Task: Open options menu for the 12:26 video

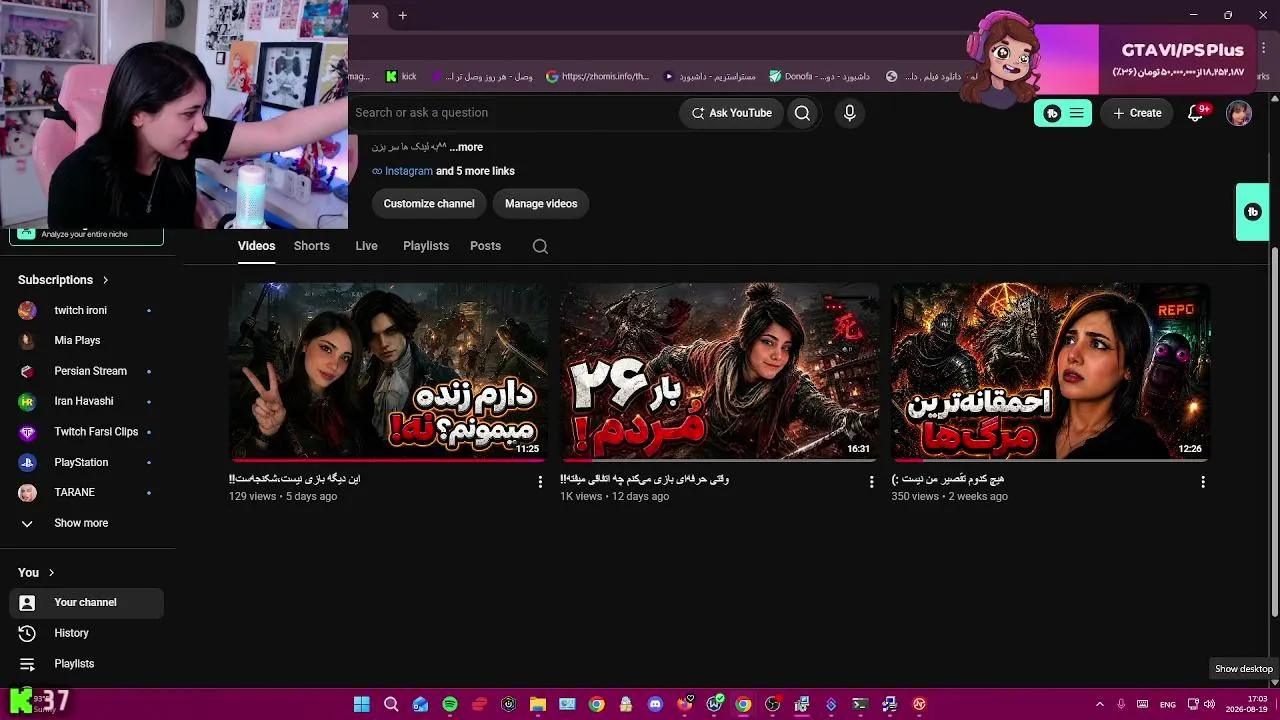Action: tap(1202, 482)
